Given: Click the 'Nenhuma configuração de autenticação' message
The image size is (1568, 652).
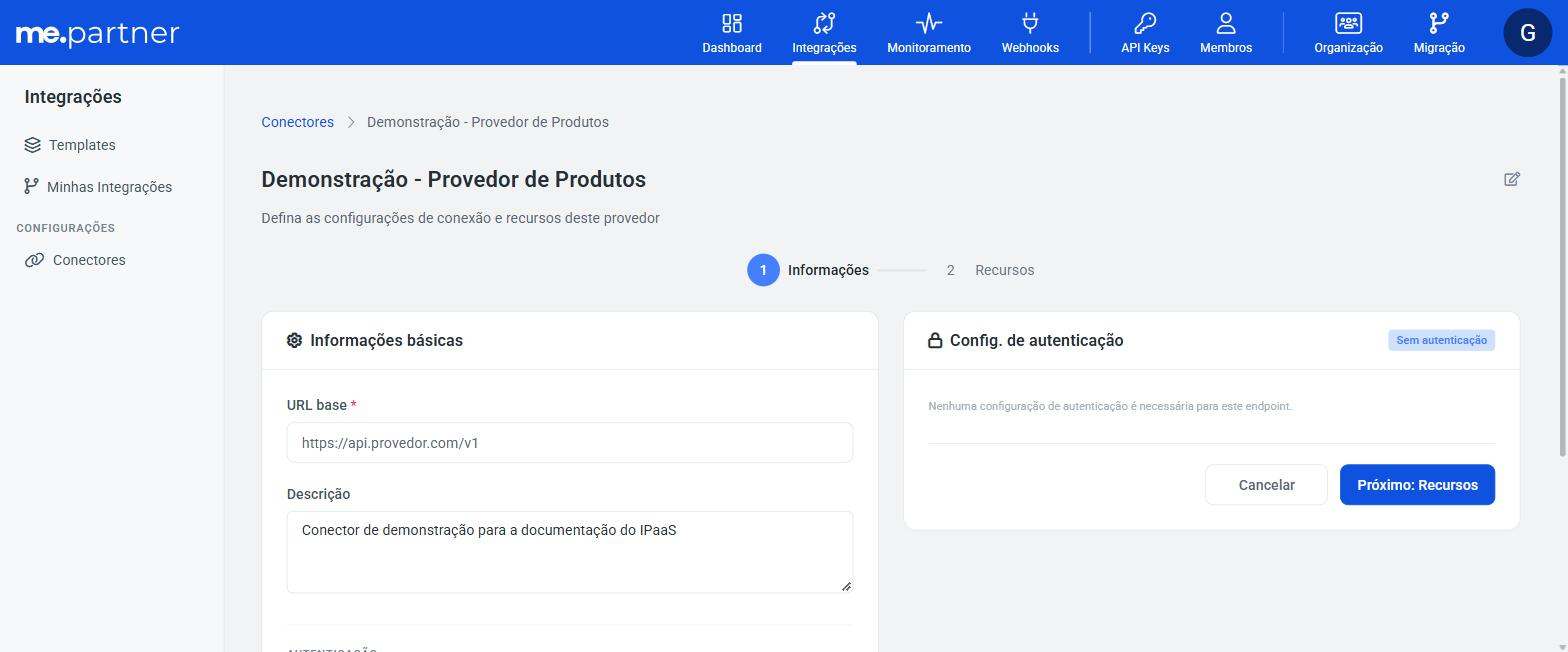Looking at the screenshot, I should tap(1110, 406).
